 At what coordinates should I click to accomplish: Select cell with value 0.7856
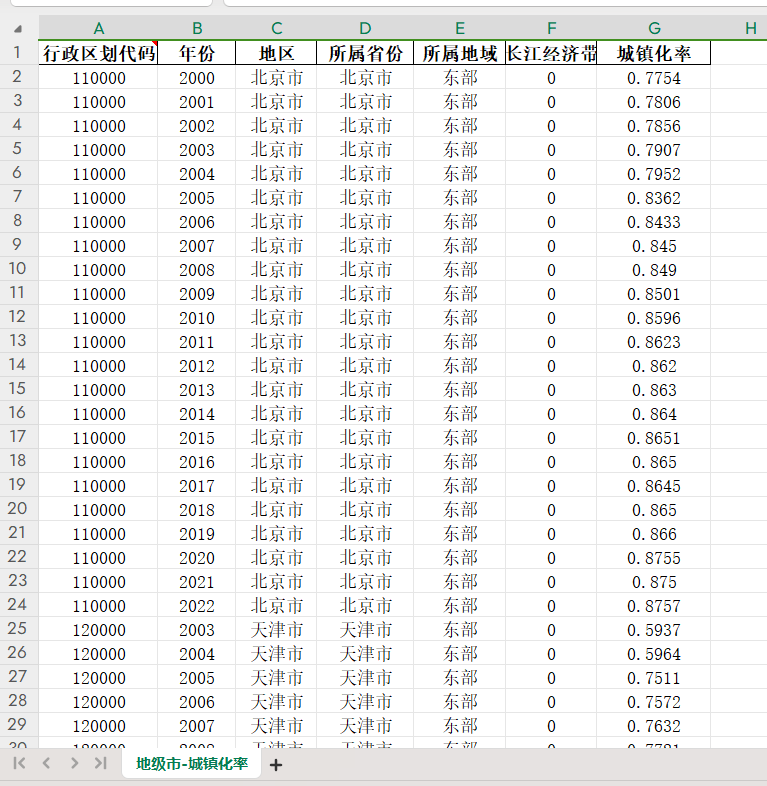tap(654, 126)
